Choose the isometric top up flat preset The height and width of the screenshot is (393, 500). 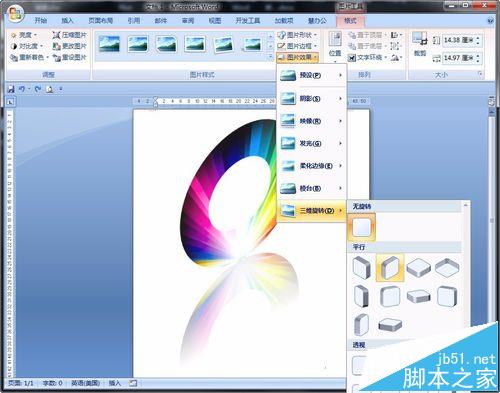click(x=419, y=268)
